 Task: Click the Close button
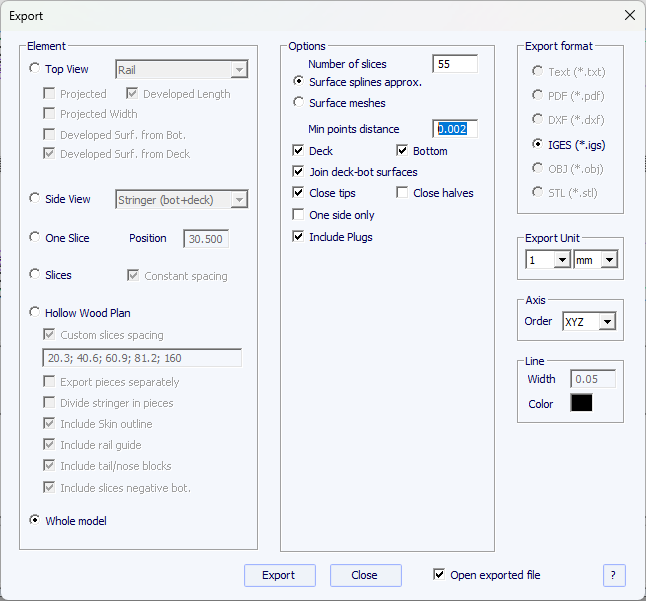point(365,575)
